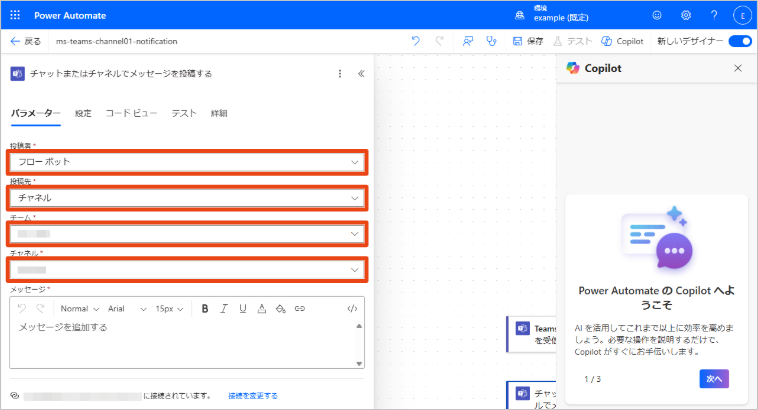758x410 pixels.
Task: Close the Copilot panel
Action: (738, 68)
